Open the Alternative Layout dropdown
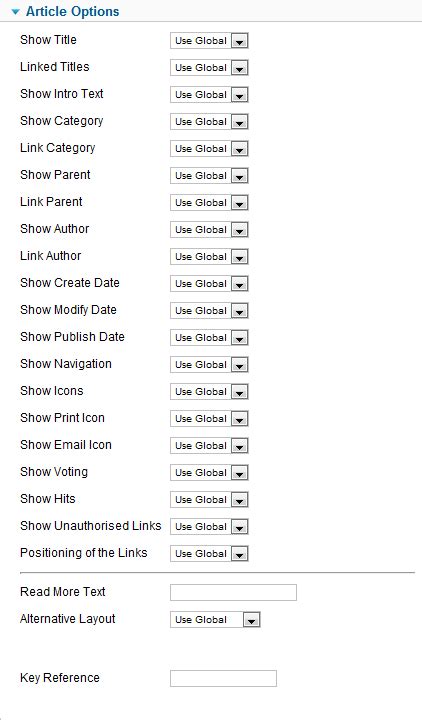The height and width of the screenshot is (720, 422). 215,620
